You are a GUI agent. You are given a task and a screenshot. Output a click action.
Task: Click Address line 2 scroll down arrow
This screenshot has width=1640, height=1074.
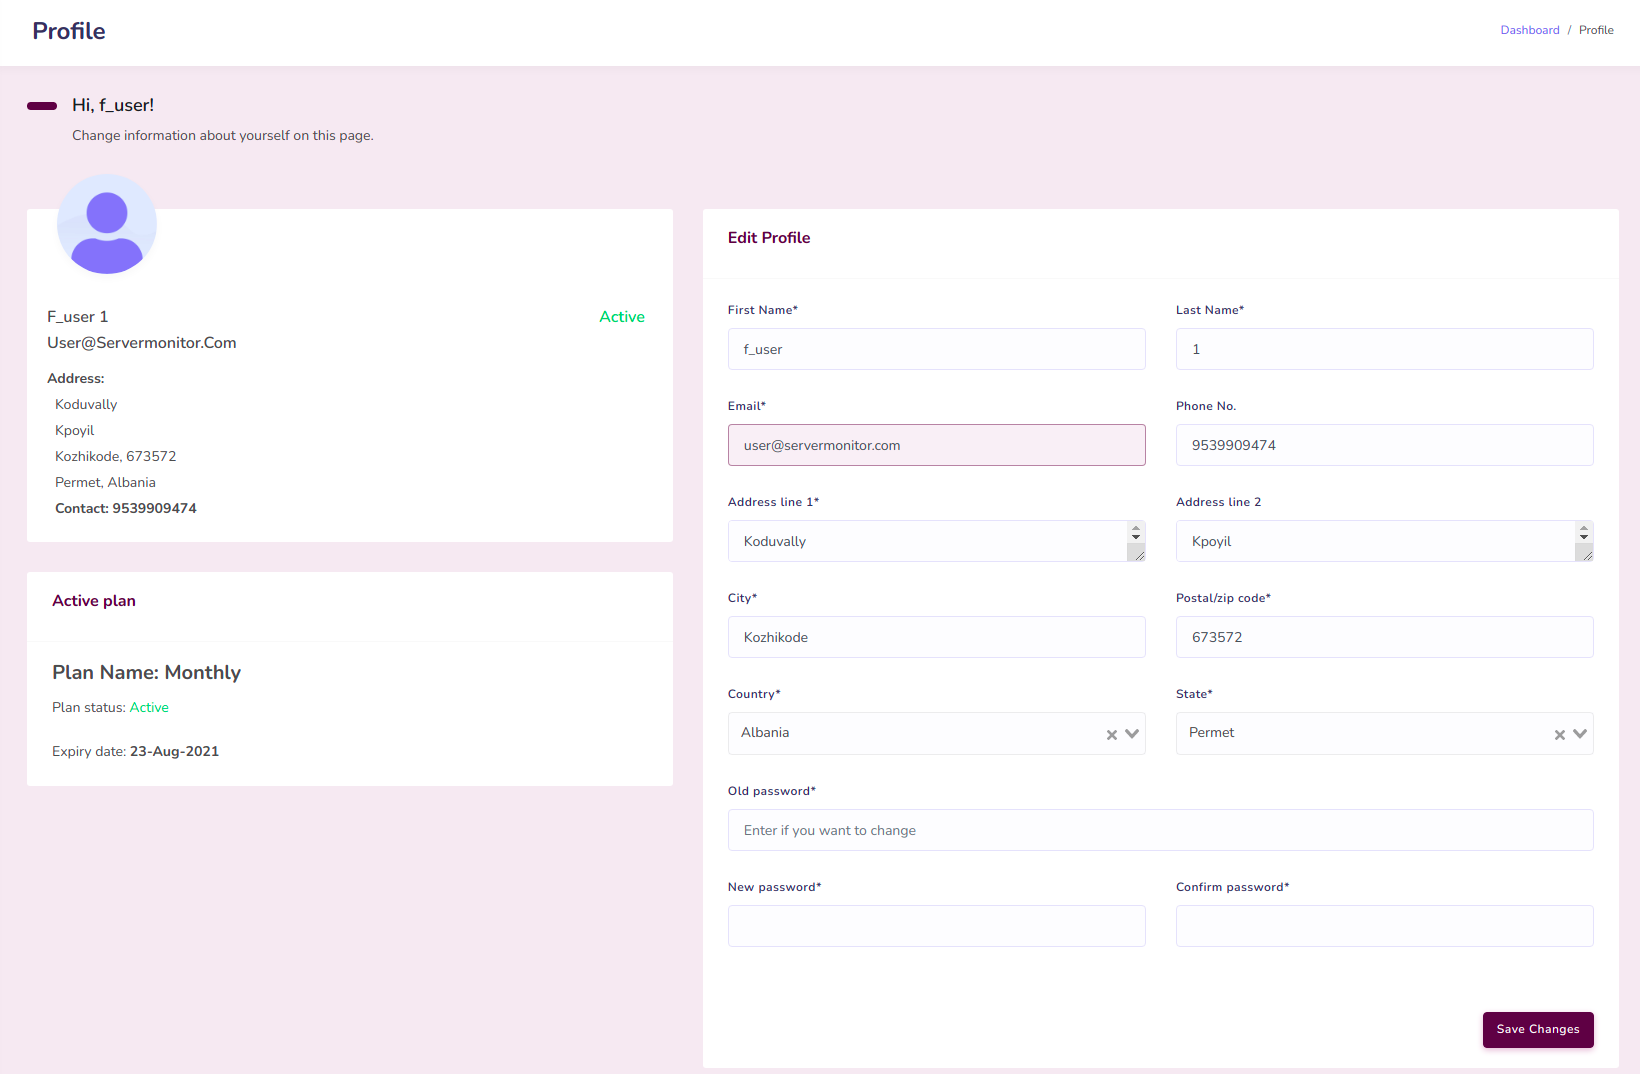[1584, 537]
